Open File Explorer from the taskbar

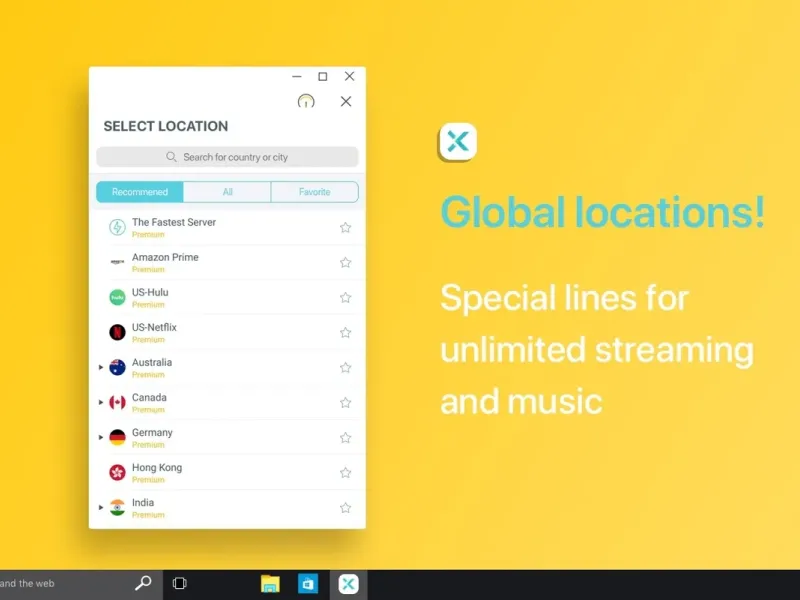point(270,583)
